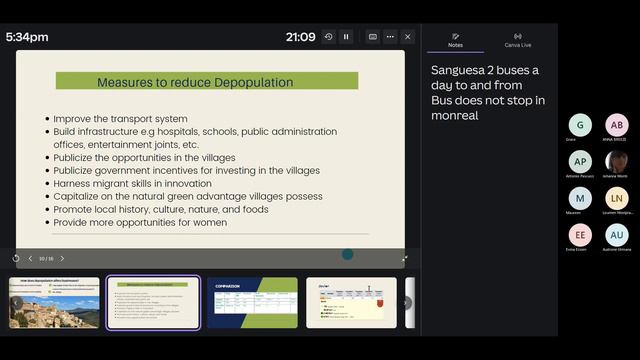The height and width of the screenshot is (360, 640).
Task: Select the cream slide thumbnail after COMPARISON
Action: point(351,302)
